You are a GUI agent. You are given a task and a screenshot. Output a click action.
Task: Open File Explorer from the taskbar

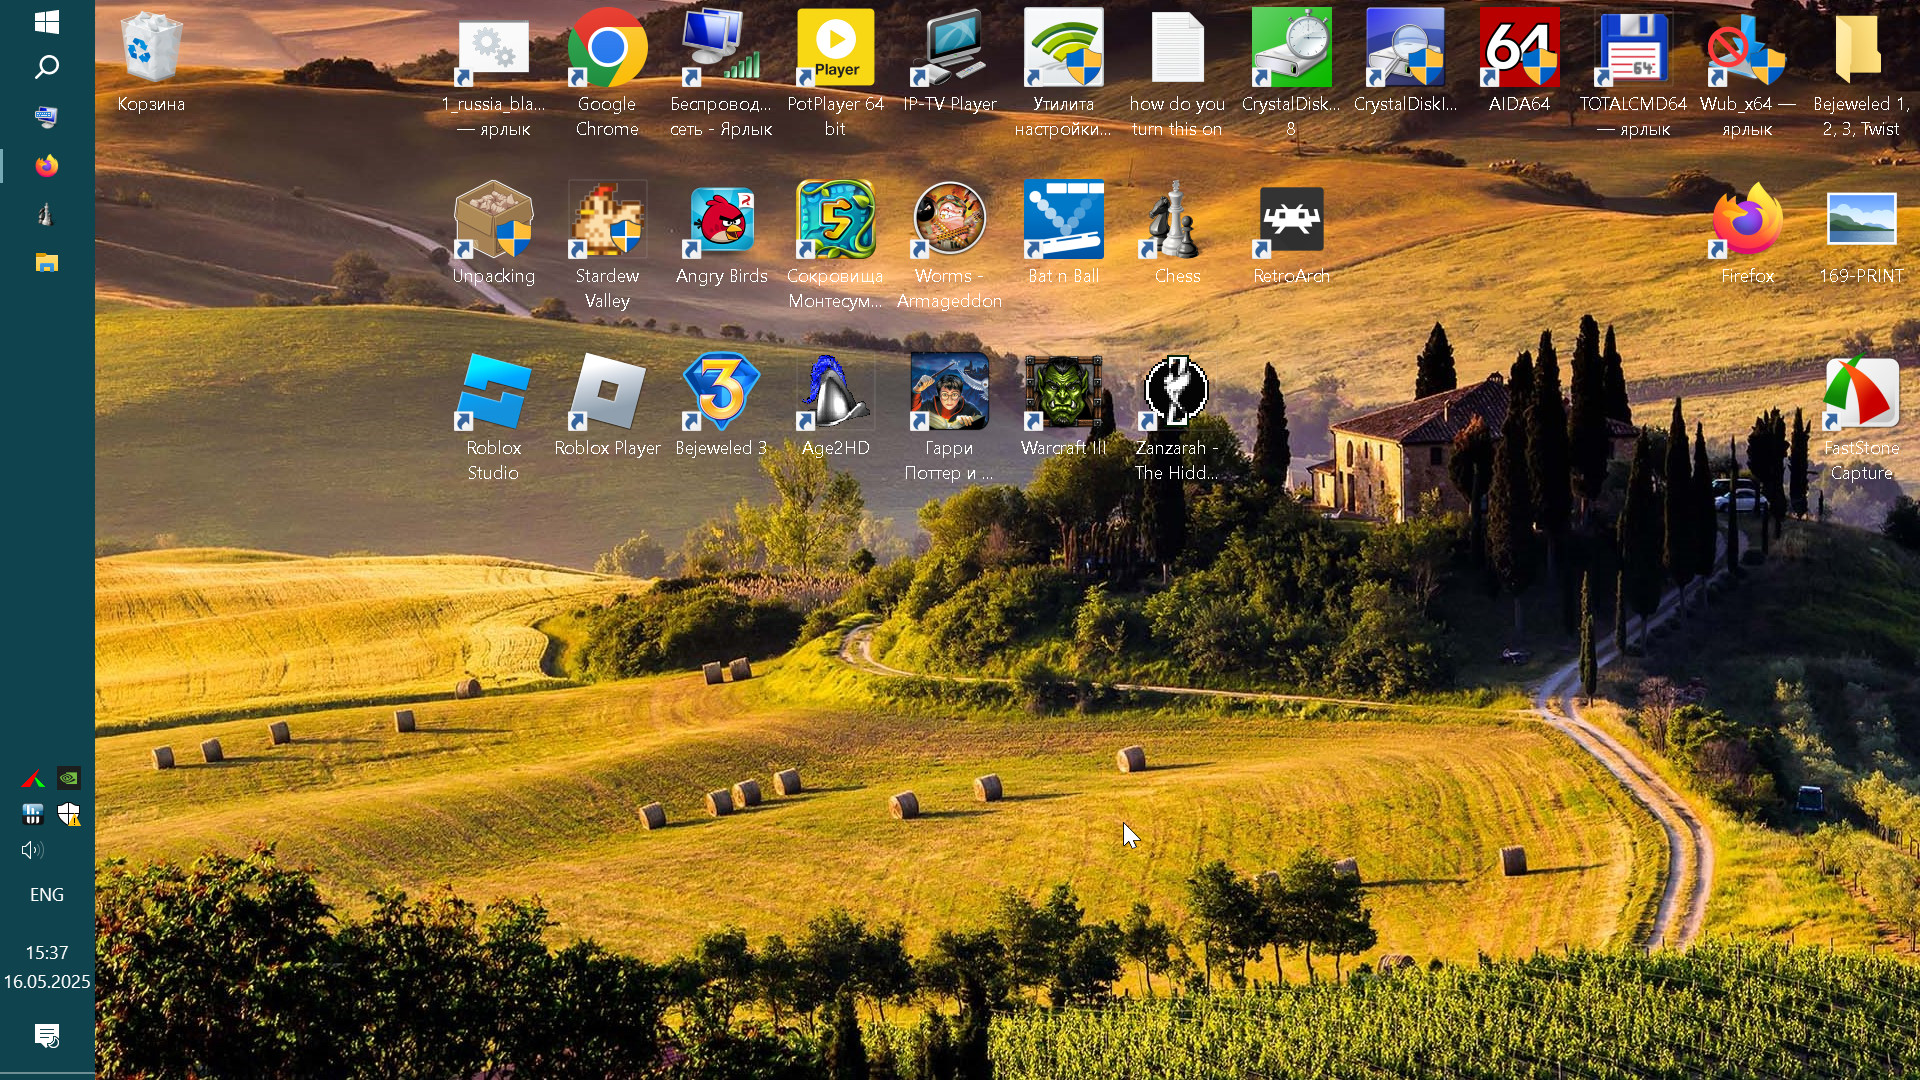(x=46, y=264)
